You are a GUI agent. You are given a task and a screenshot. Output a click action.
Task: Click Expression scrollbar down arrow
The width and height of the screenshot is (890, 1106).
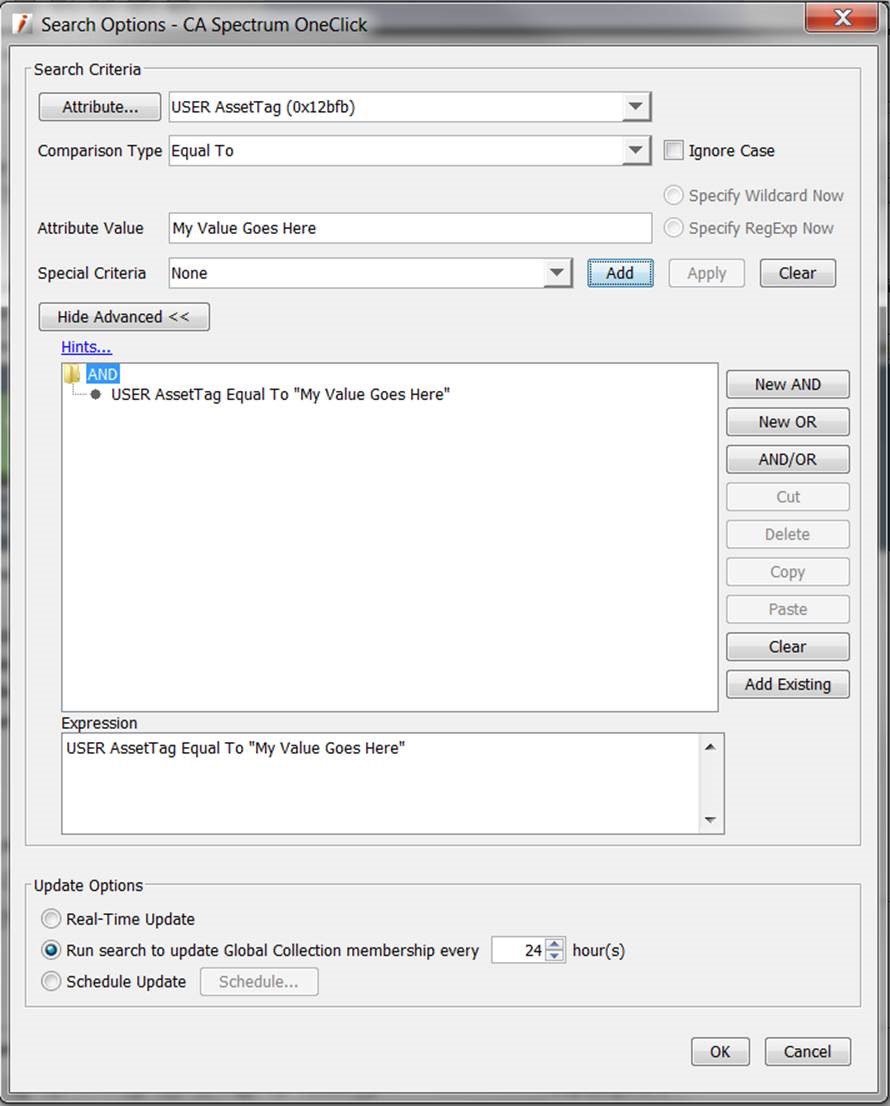[710, 820]
